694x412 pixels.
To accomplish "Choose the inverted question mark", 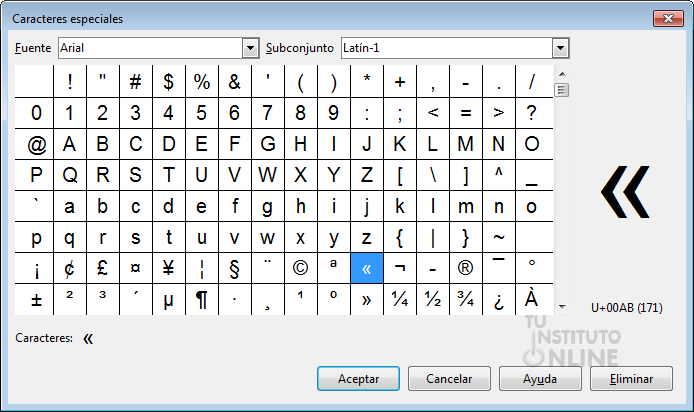I will pos(498,300).
